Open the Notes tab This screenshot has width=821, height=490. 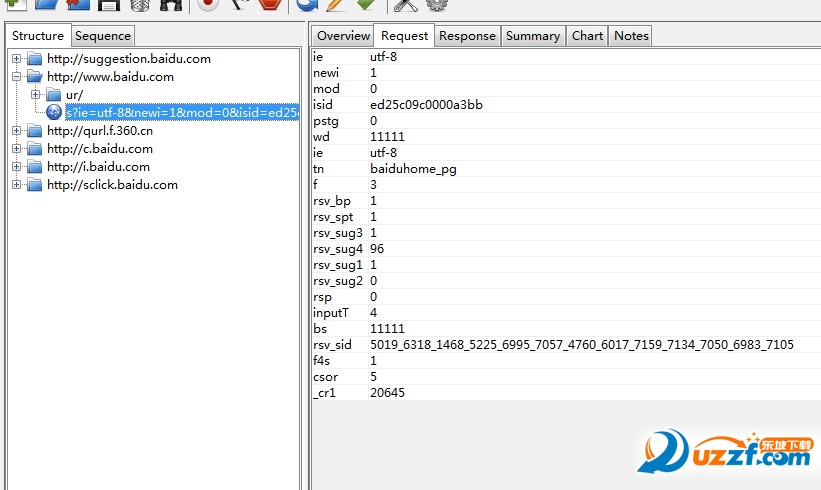click(631, 36)
